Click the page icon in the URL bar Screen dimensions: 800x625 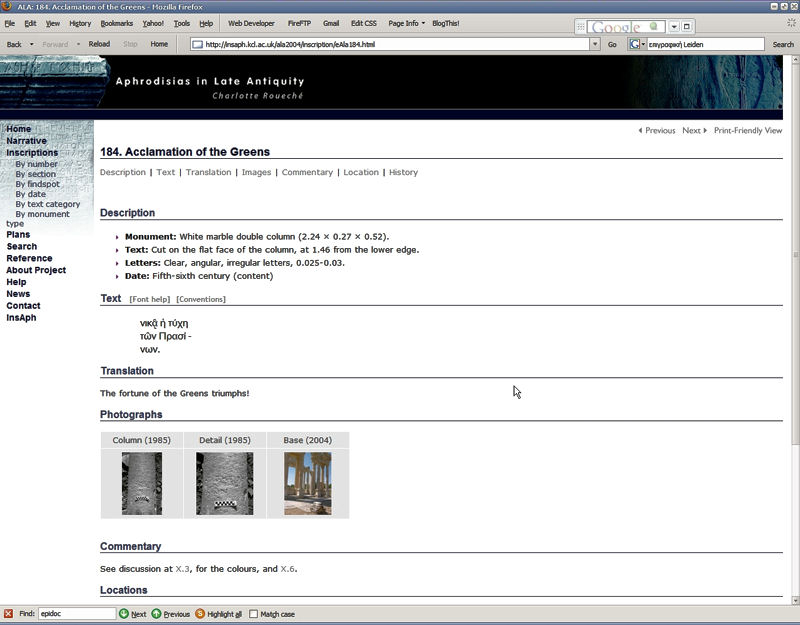198,44
